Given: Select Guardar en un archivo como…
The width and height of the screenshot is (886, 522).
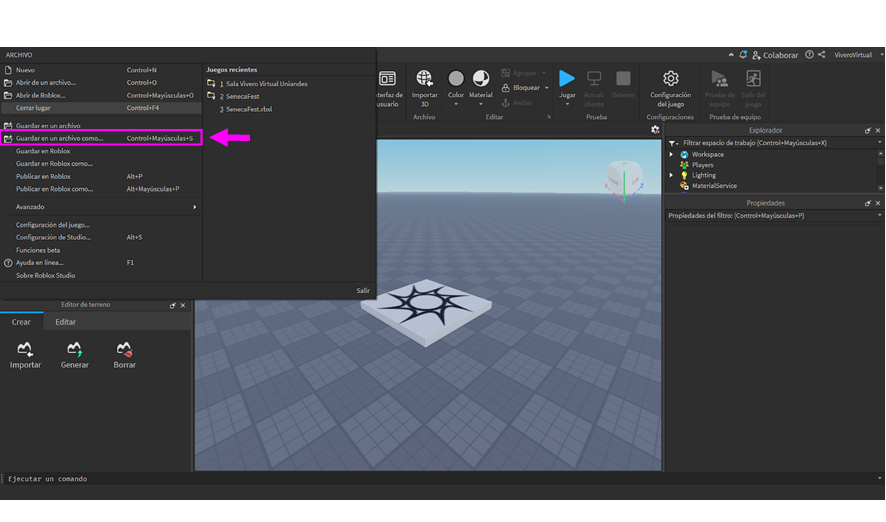Looking at the screenshot, I should [x=60, y=138].
